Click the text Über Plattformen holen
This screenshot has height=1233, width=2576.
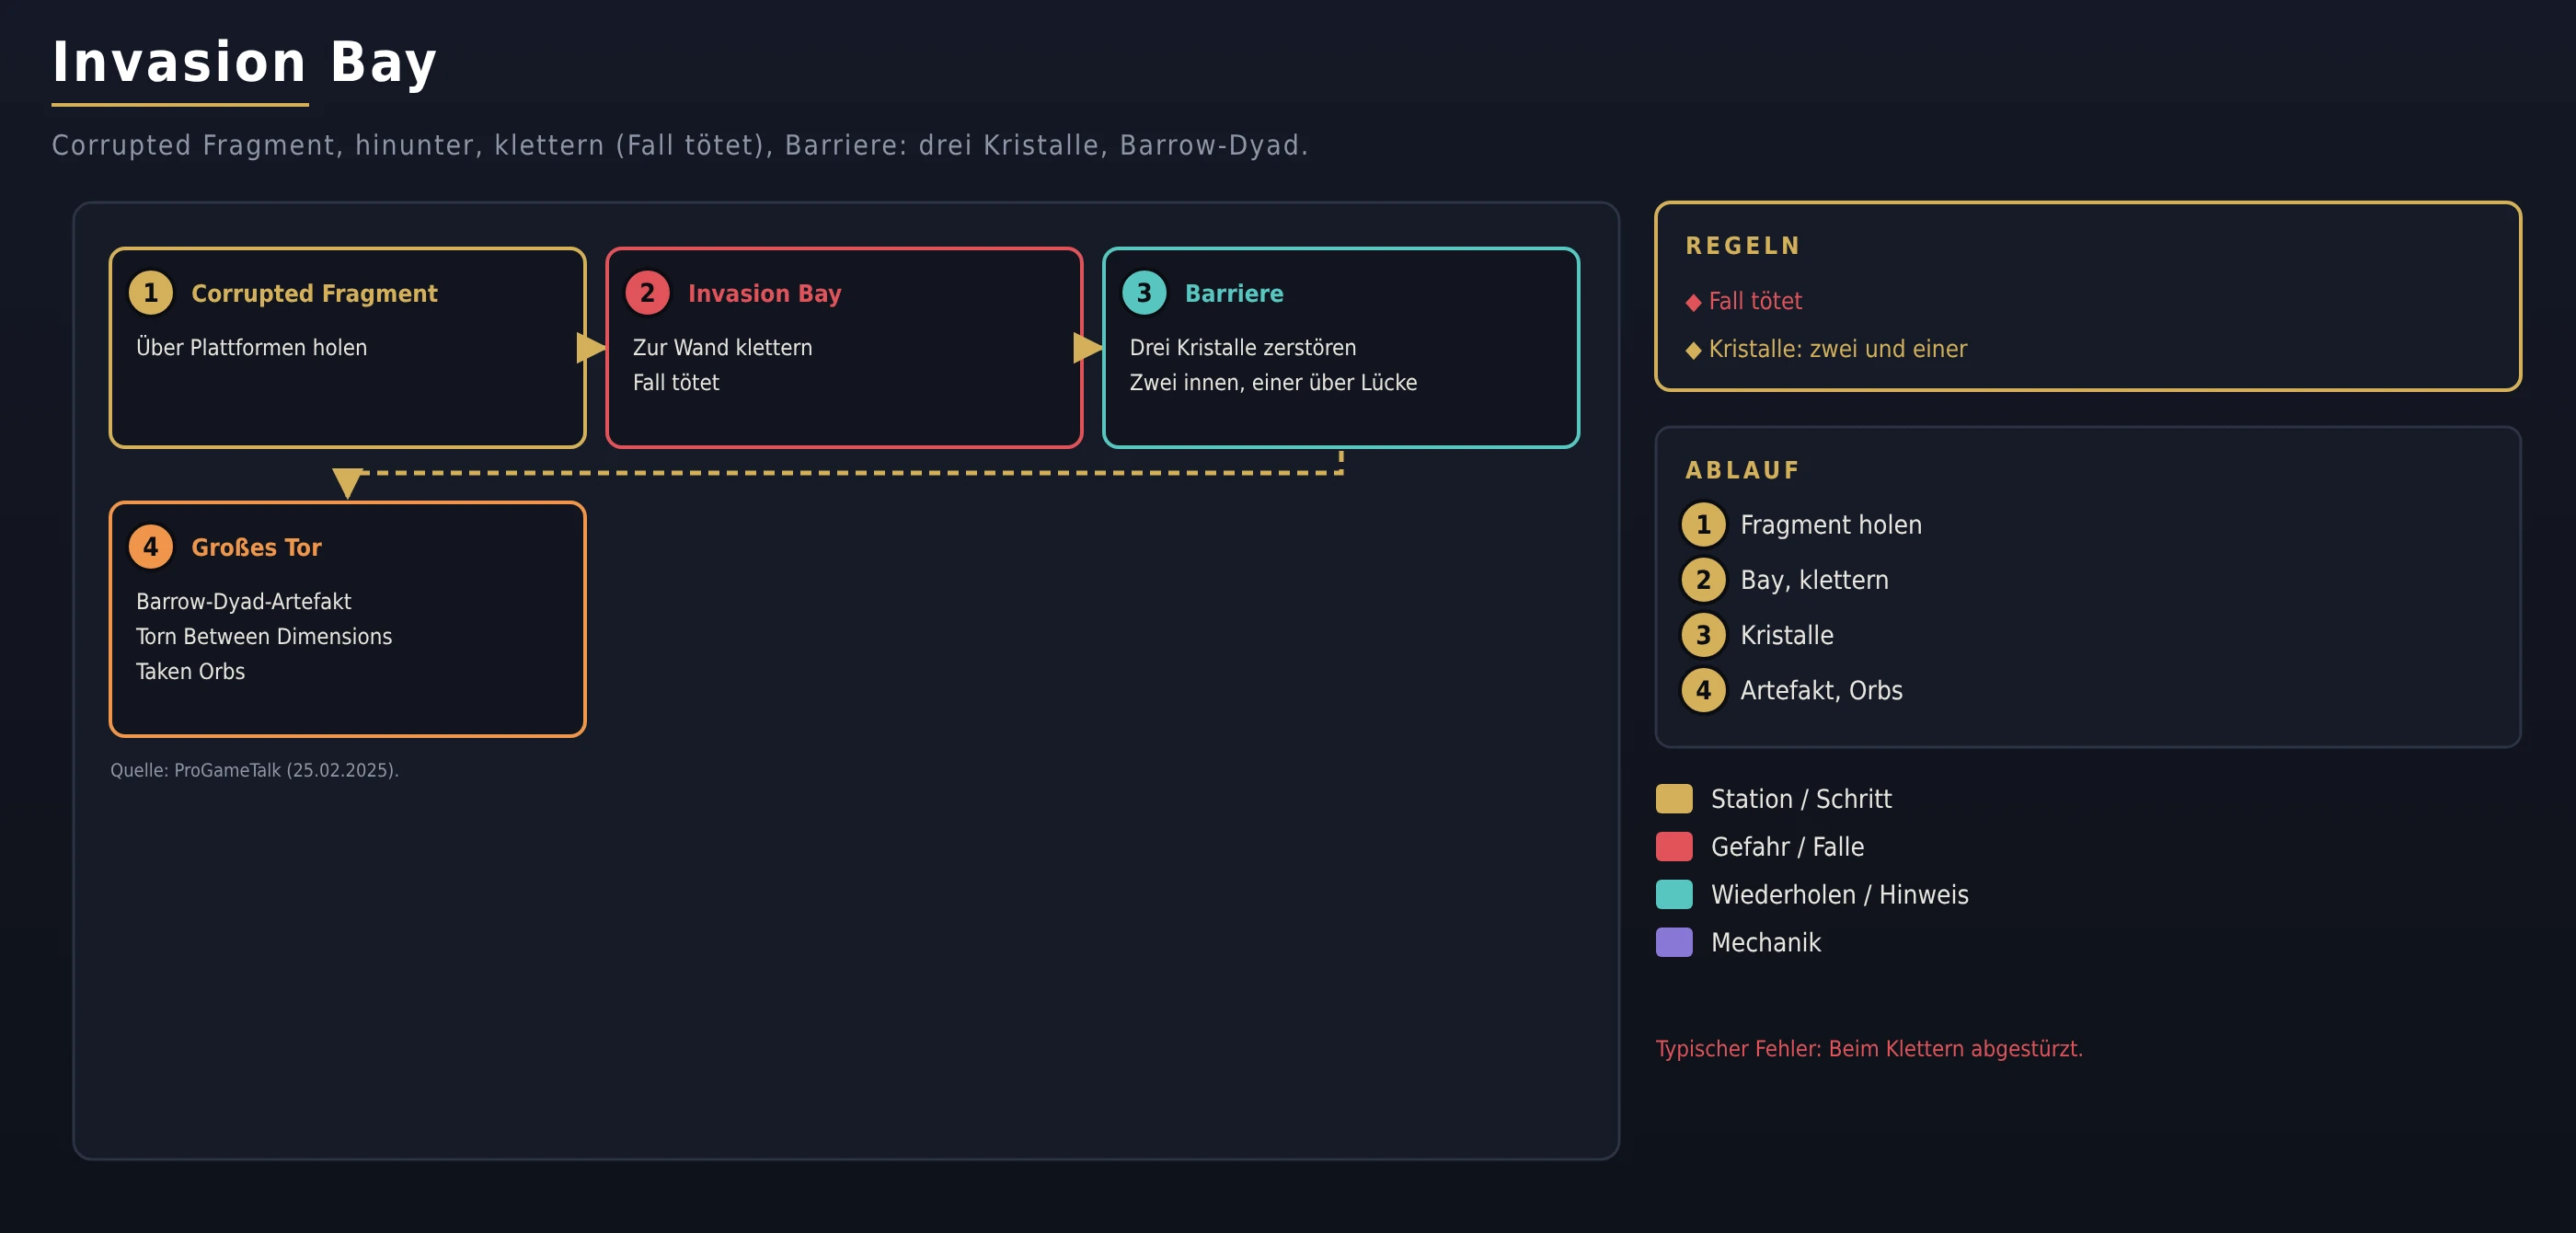click(x=252, y=347)
